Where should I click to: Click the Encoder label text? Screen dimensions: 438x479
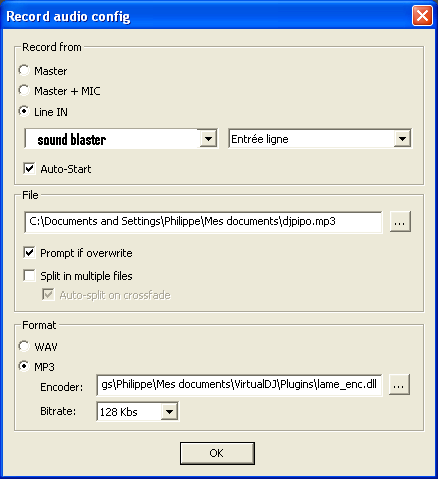click(62, 387)
